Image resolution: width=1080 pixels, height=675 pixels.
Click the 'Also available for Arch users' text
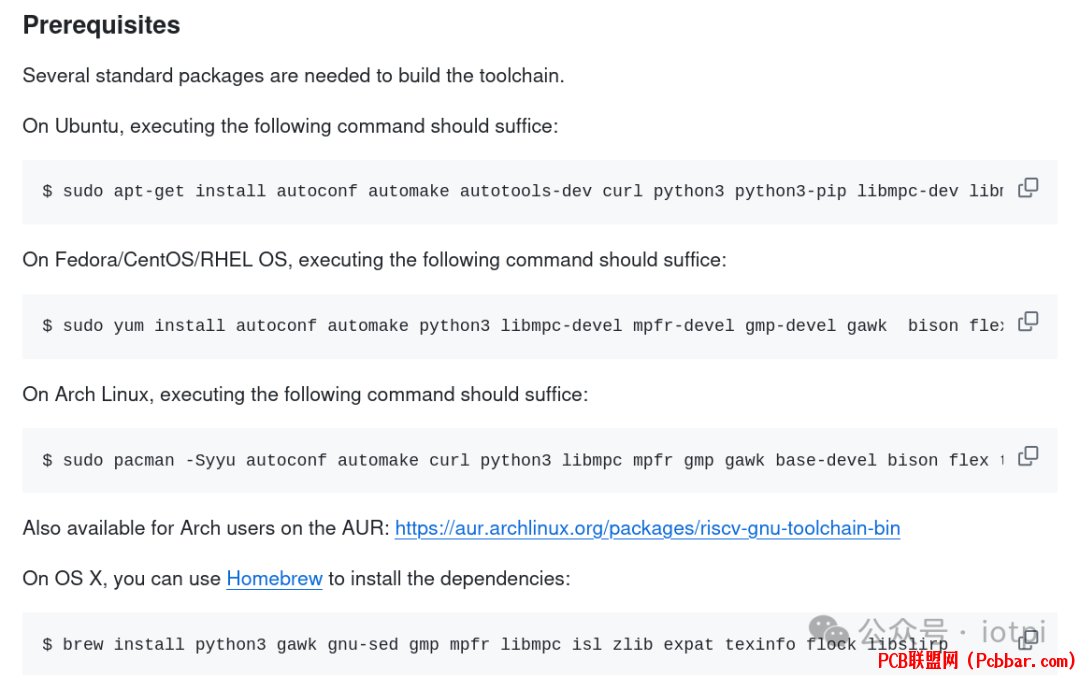(207, 528)
